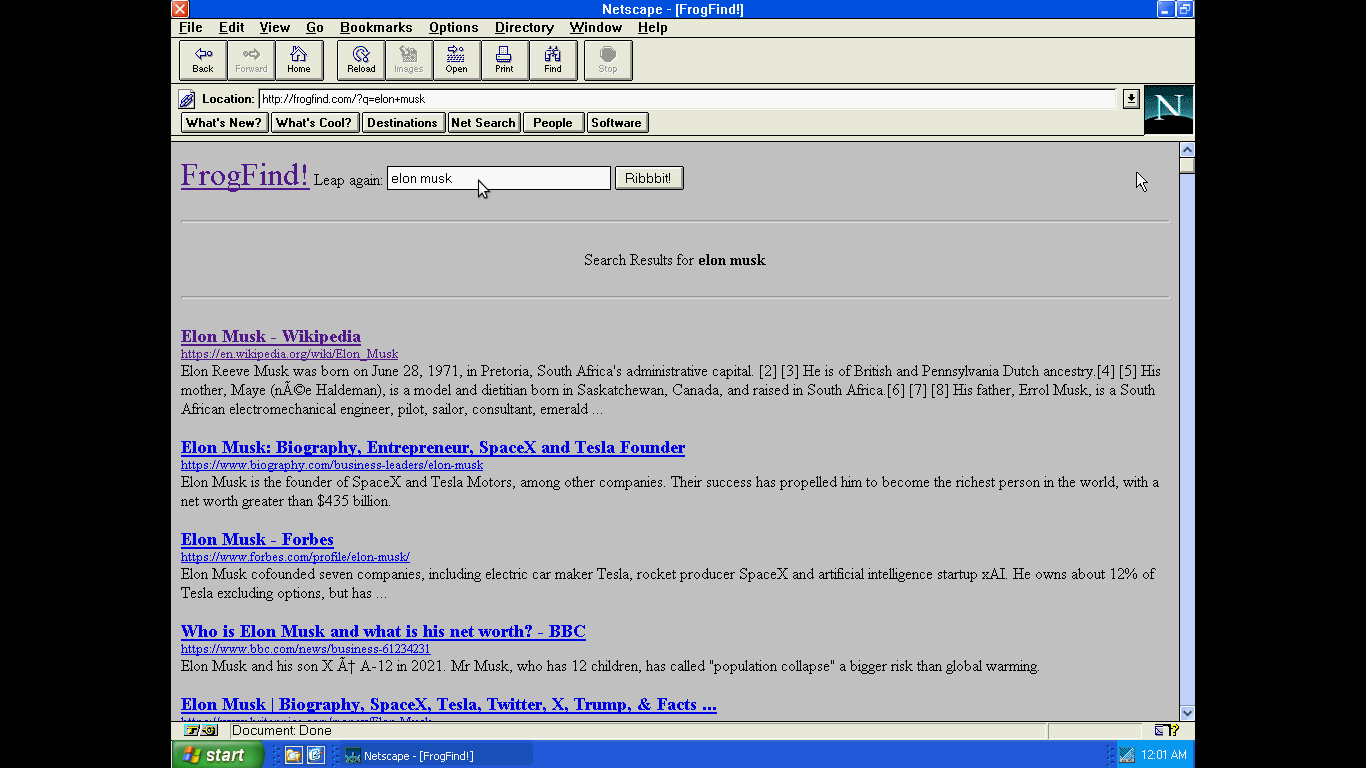Click the 'Search Results for elon musk' heading

click(675, 260)
